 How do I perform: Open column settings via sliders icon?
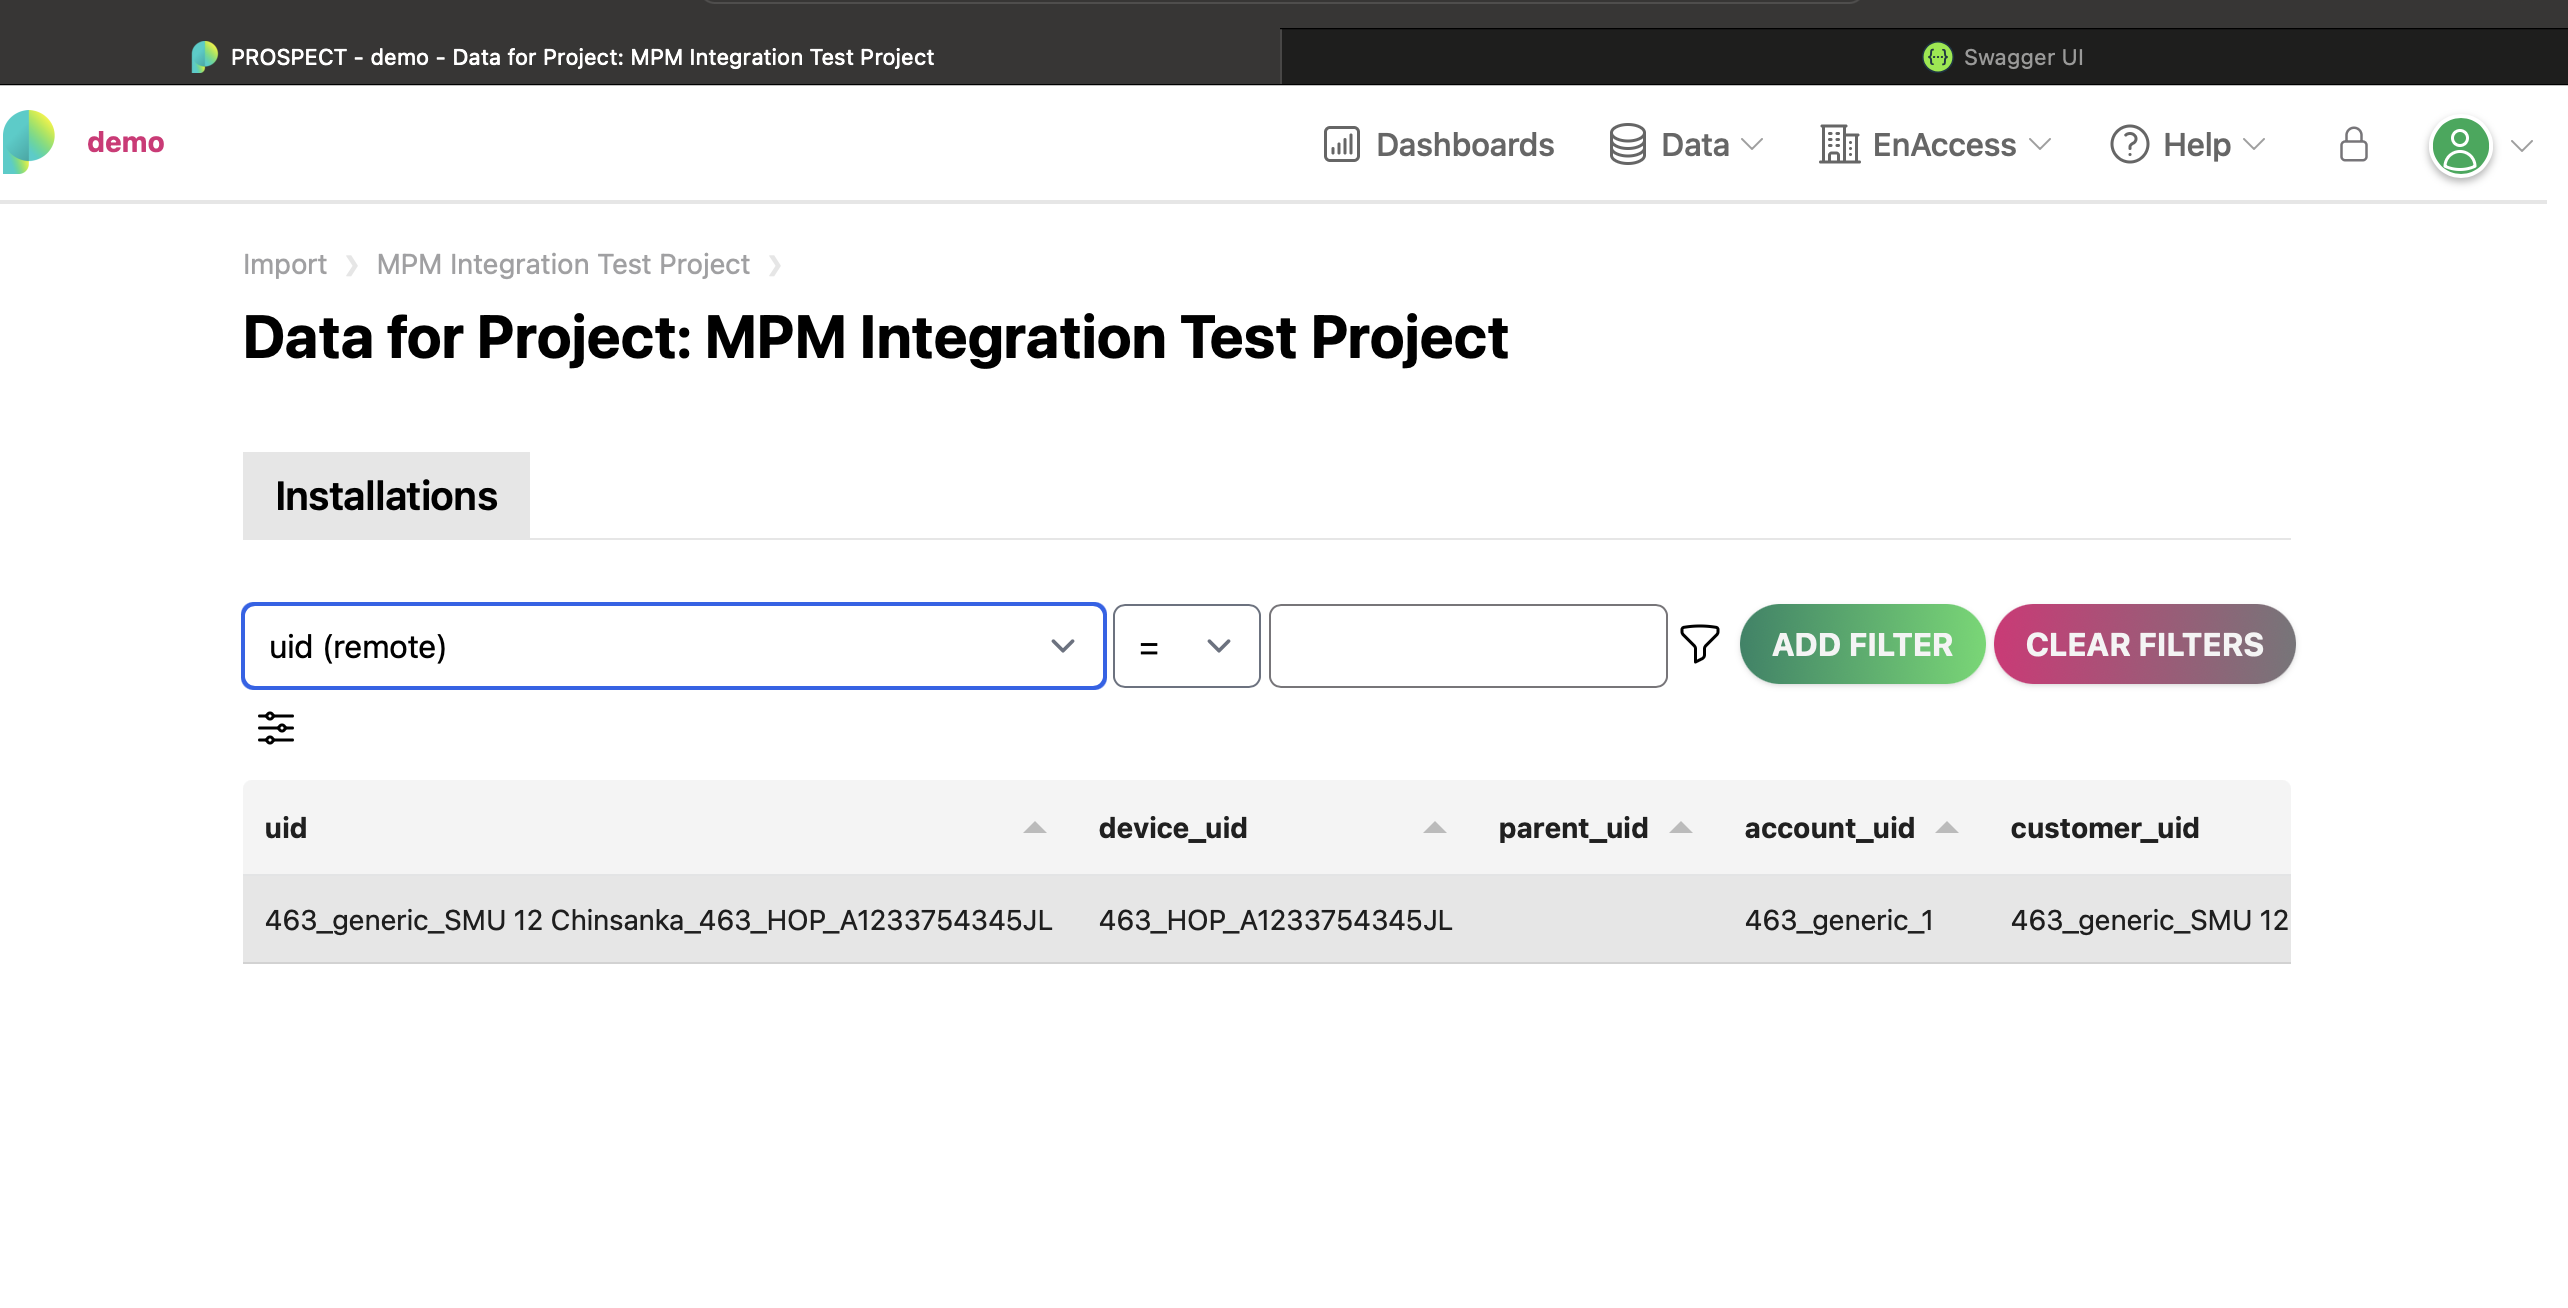pos(274,728)
